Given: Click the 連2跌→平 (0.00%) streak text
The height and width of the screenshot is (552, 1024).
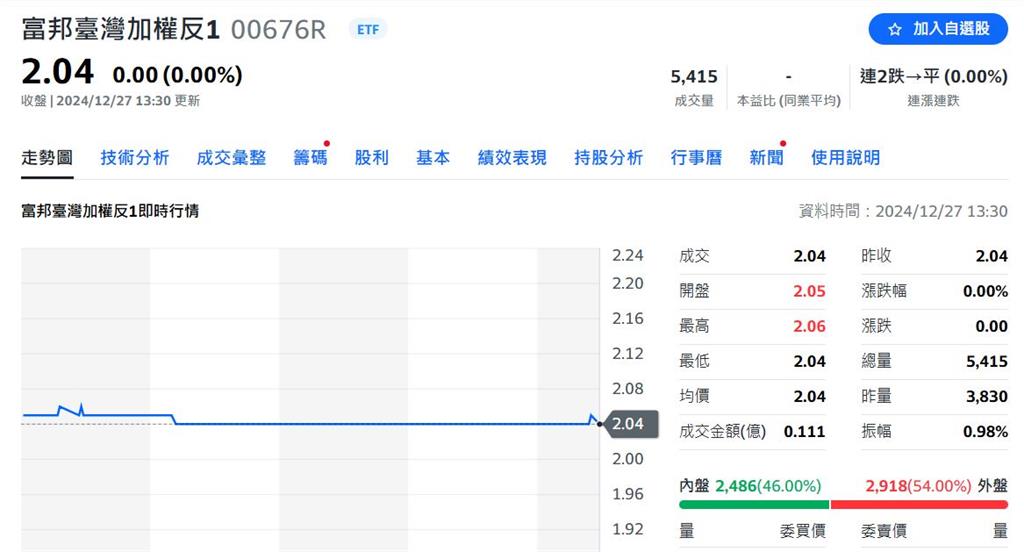Looking at the screenshot, I should (933, 76).
